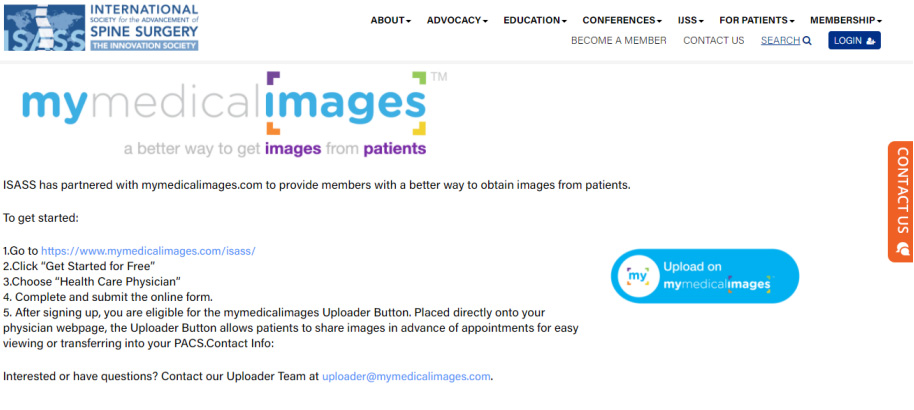Expand the ADVOCACY dropdown menu
Viewport: 914px width, 410px height.
[457, 20]
